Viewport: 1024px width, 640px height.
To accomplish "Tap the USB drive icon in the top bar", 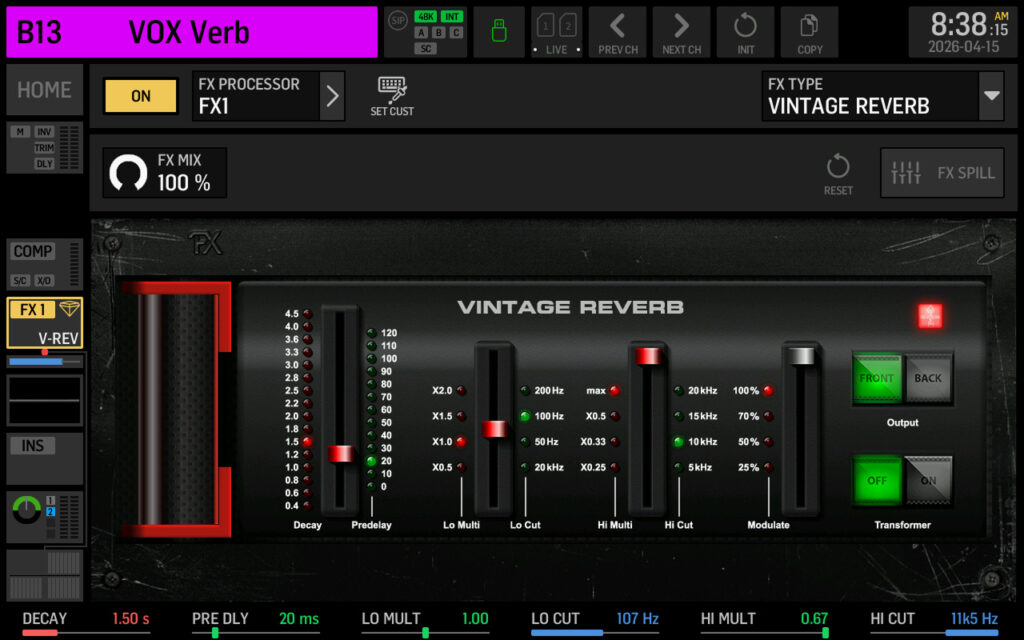I will [498, 30].
